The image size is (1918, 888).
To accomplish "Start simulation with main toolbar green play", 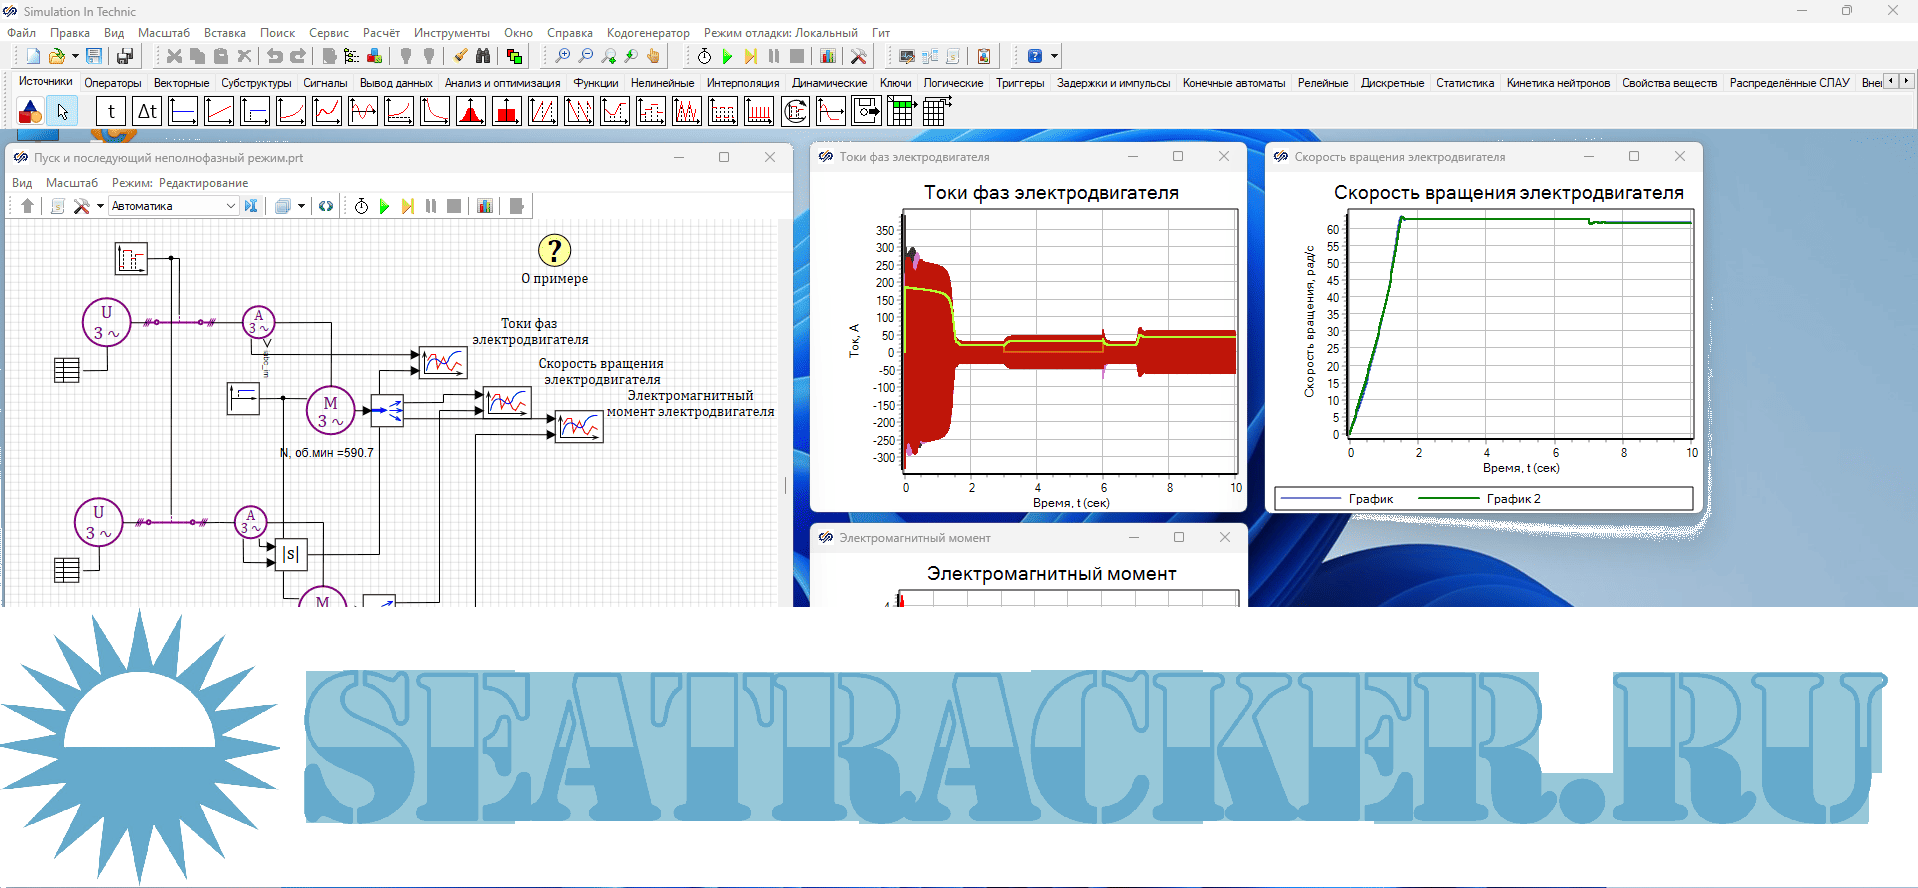I will click(727, 57).
